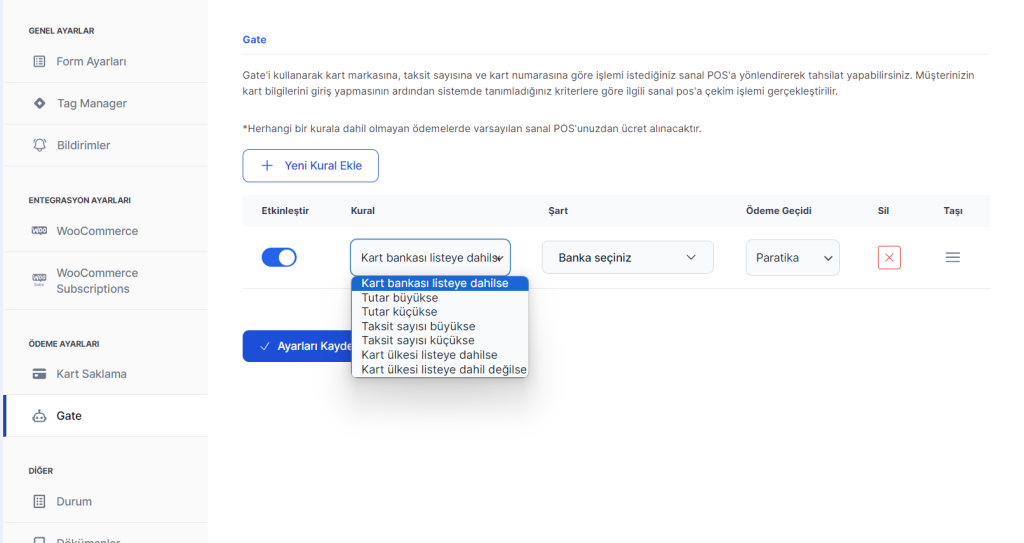Screen dimensions: 1024x543
Task: Select Kart ülkesi listeye dahilse option
Action: pyautogui.click(x=429, y=355)
